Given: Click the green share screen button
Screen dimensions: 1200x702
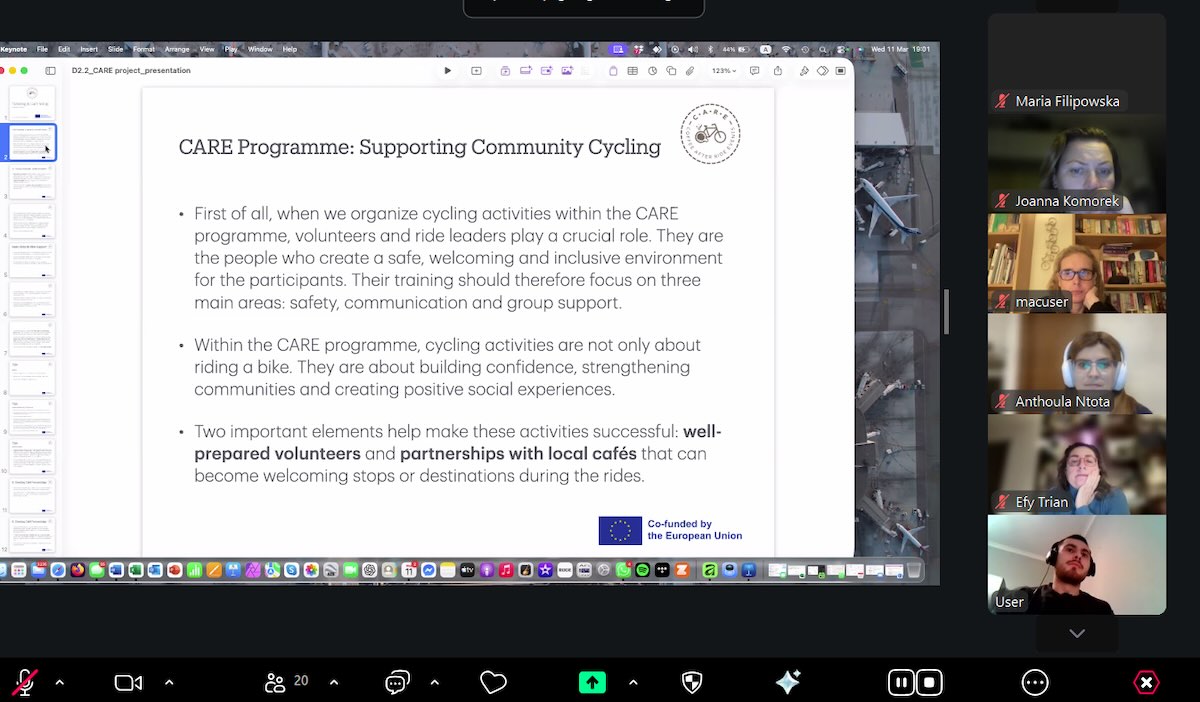Looking at the screenshot, I should tap(592, 683).
